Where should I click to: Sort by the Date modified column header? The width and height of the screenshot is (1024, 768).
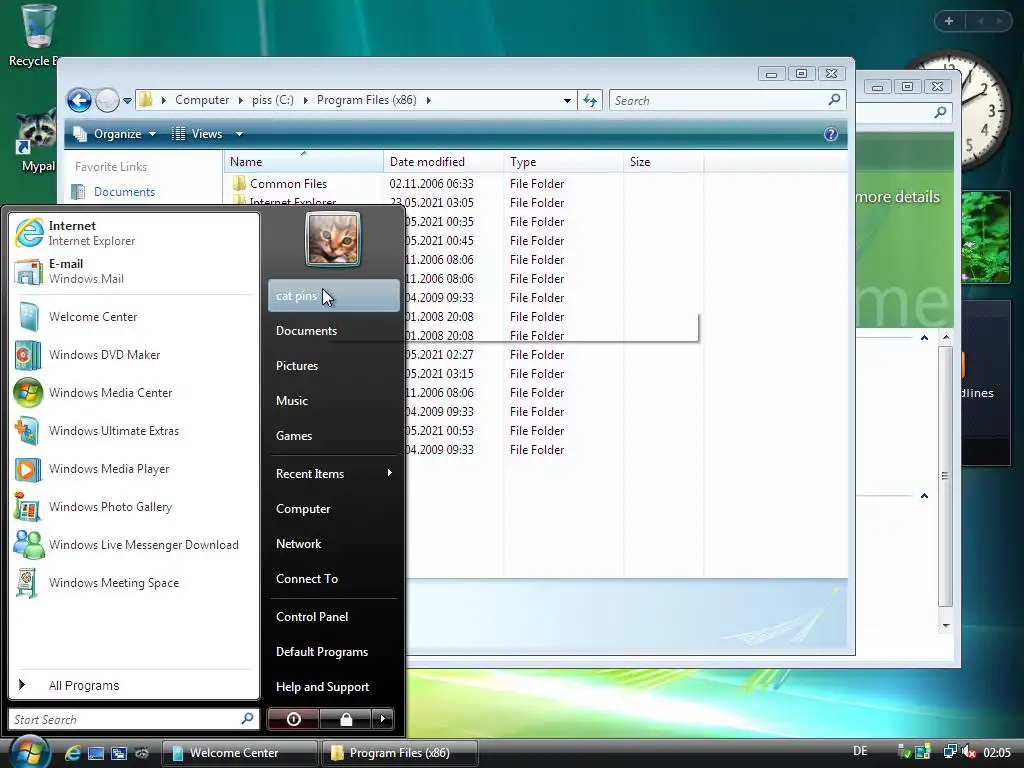coord(443,162)
